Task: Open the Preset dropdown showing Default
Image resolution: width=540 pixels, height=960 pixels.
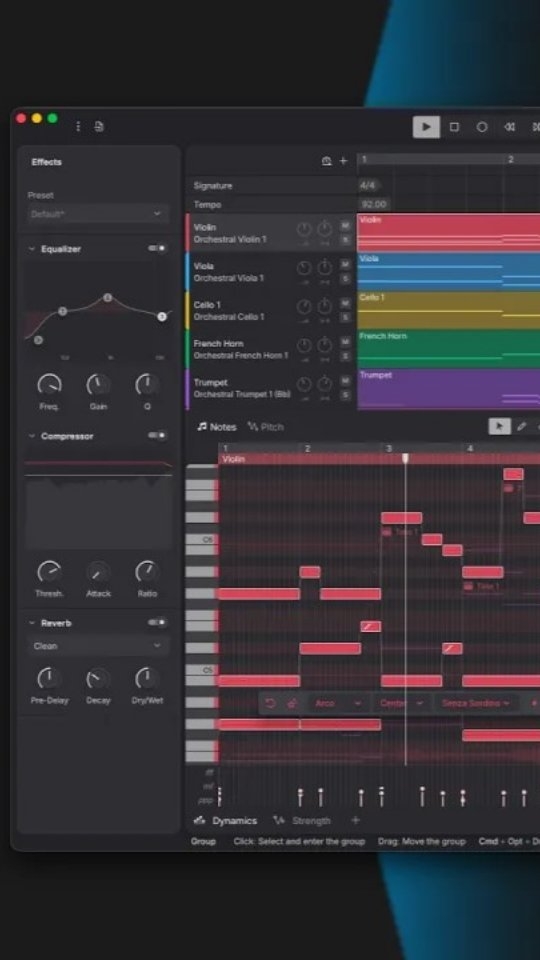Action: (98, 214)
